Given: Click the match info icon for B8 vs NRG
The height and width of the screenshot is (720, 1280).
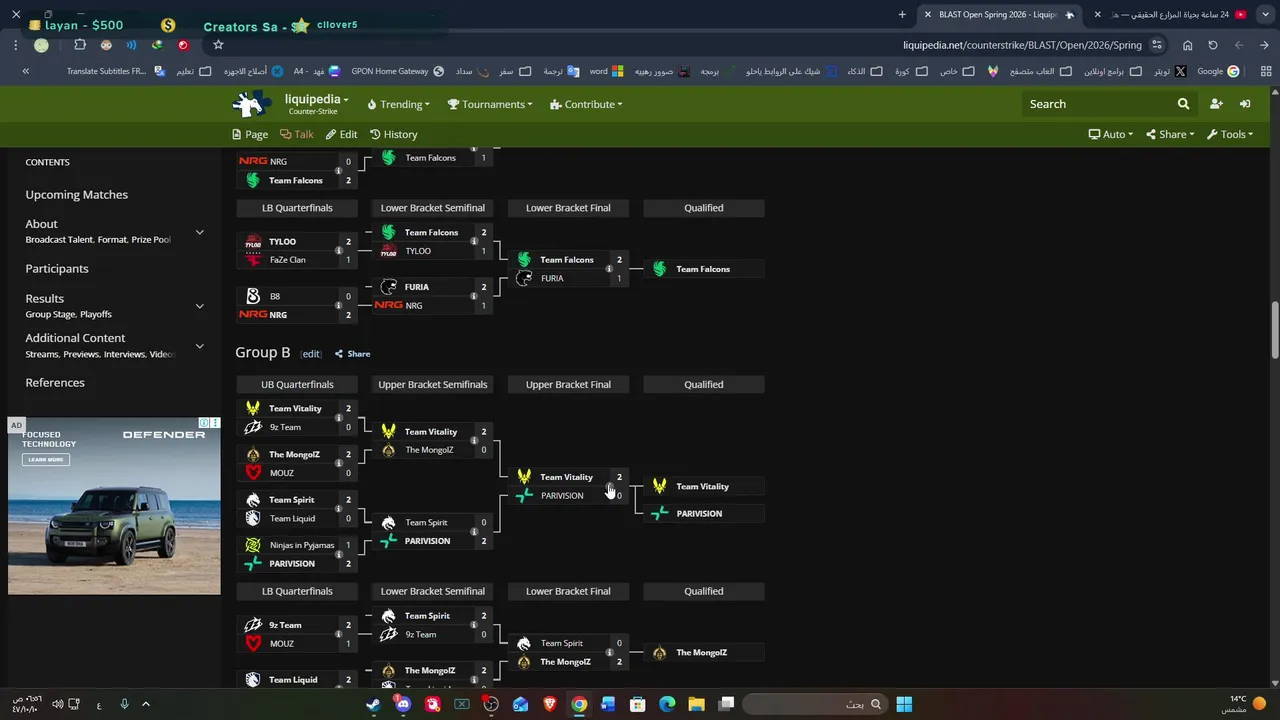Looking at the screenshot, I should tap(338, 305).
